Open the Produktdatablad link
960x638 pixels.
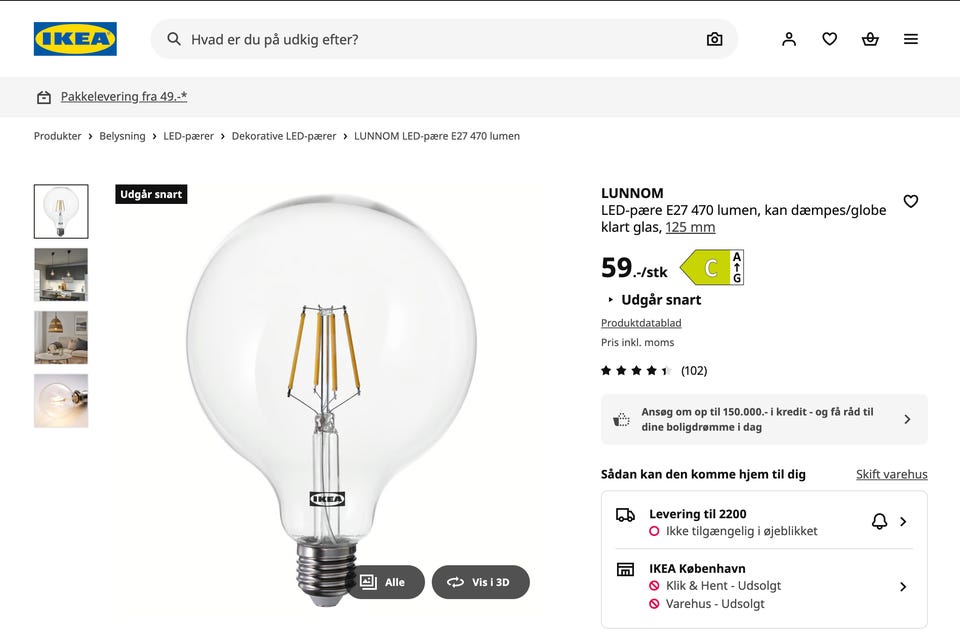[641, 323]
